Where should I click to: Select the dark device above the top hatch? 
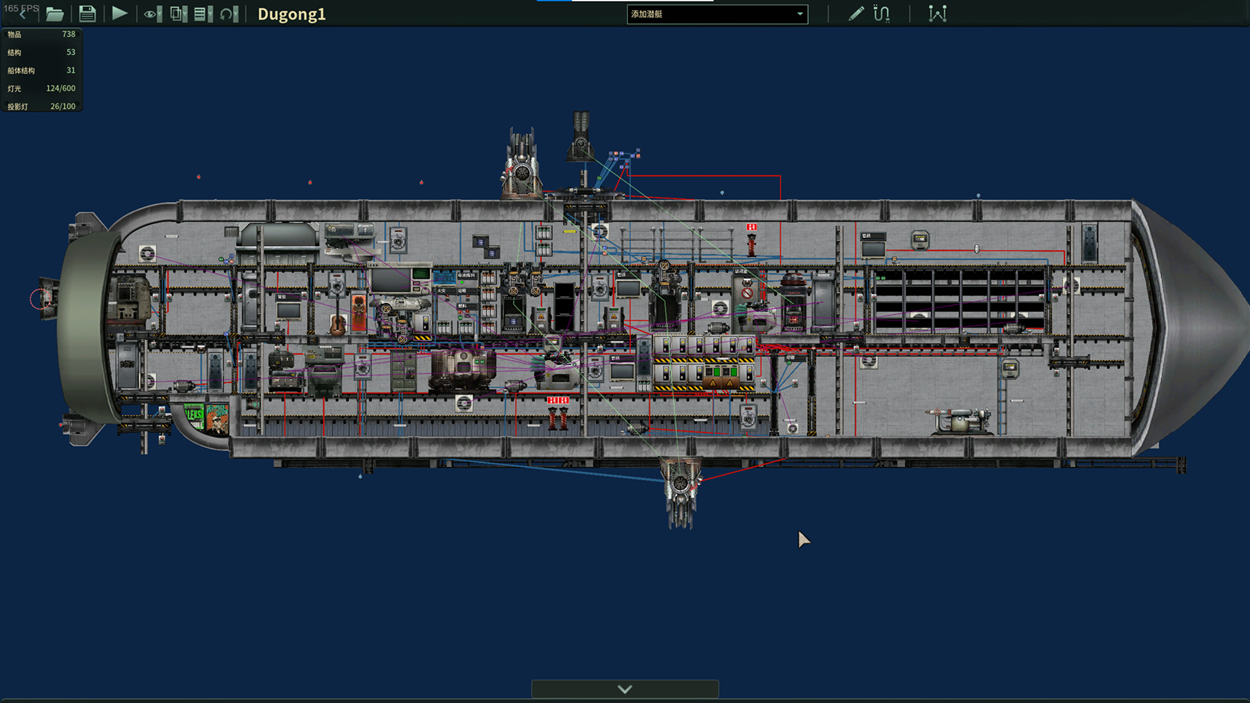tap(581, 136)
